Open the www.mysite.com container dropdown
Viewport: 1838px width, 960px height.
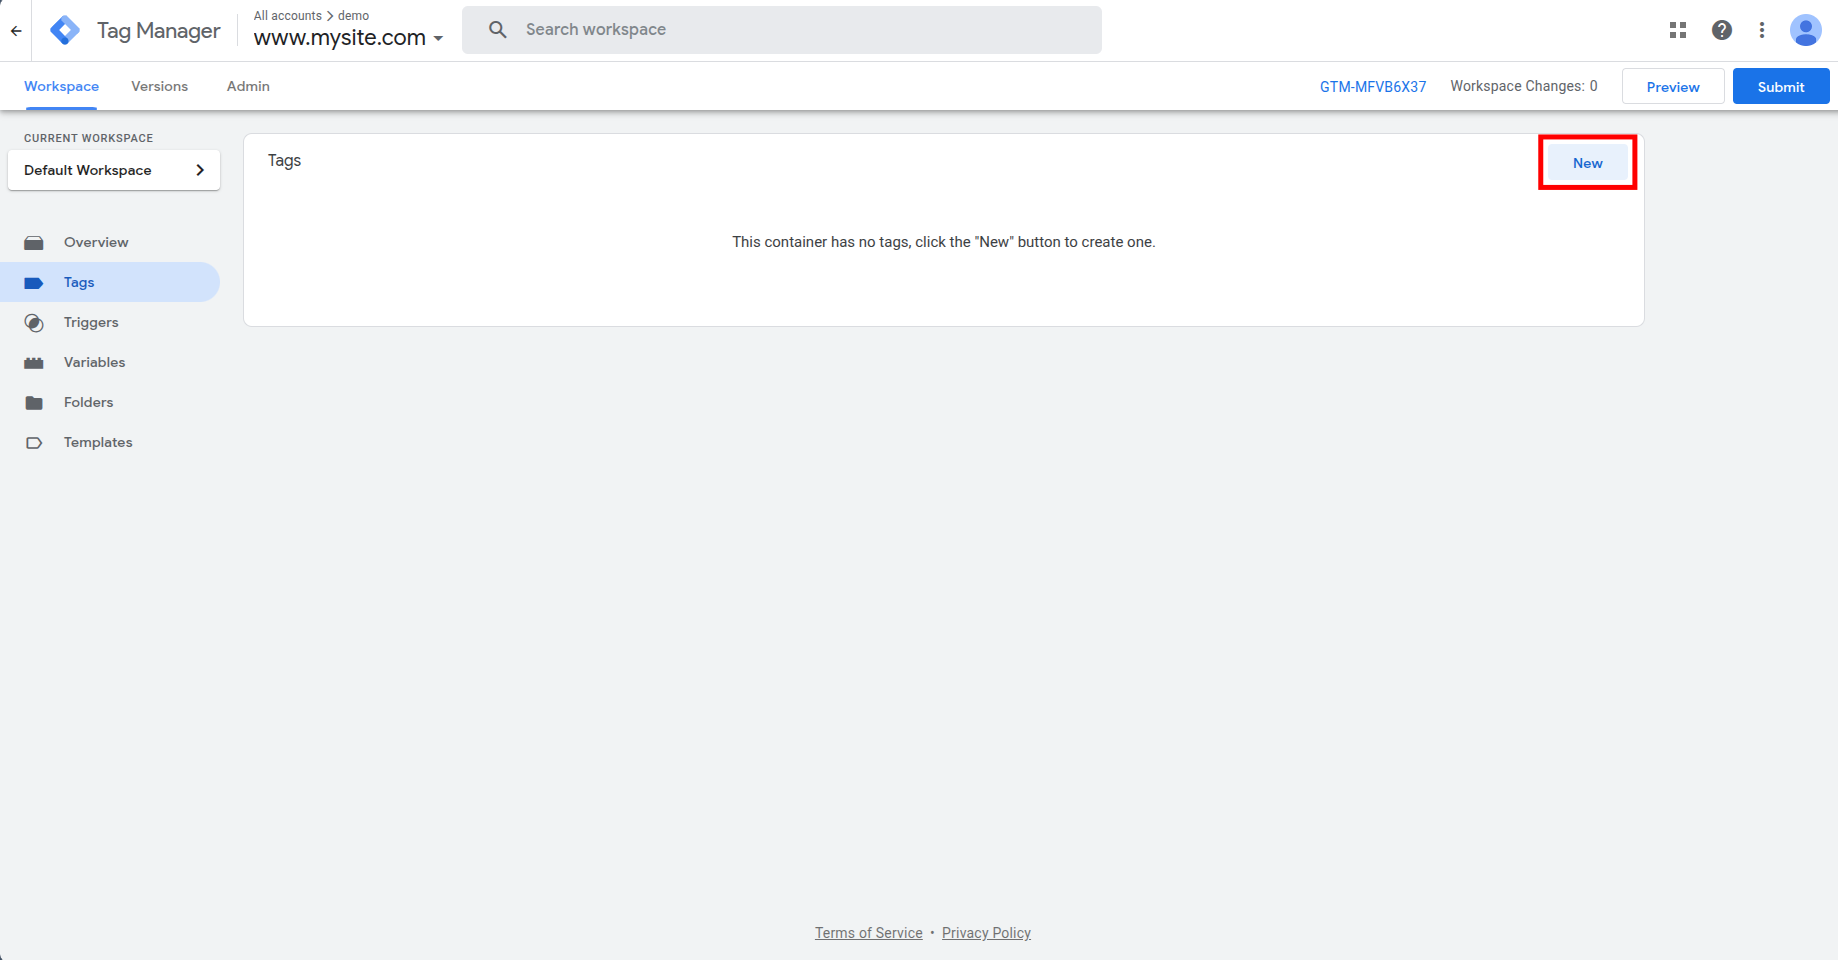[x=348, y=38]
